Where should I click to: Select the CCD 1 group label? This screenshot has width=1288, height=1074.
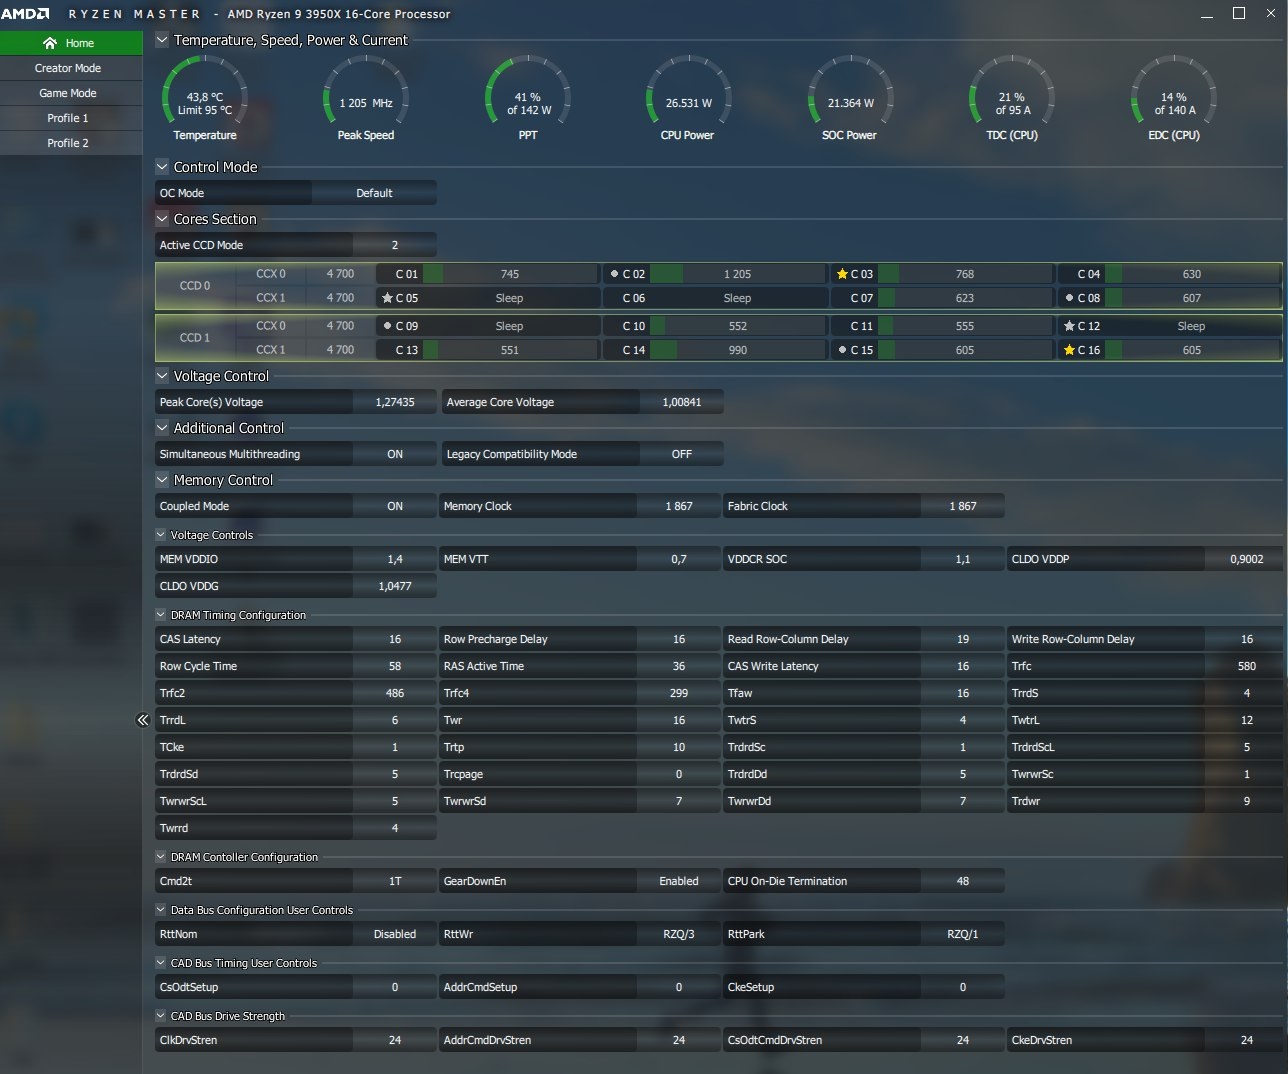[195, 338]
